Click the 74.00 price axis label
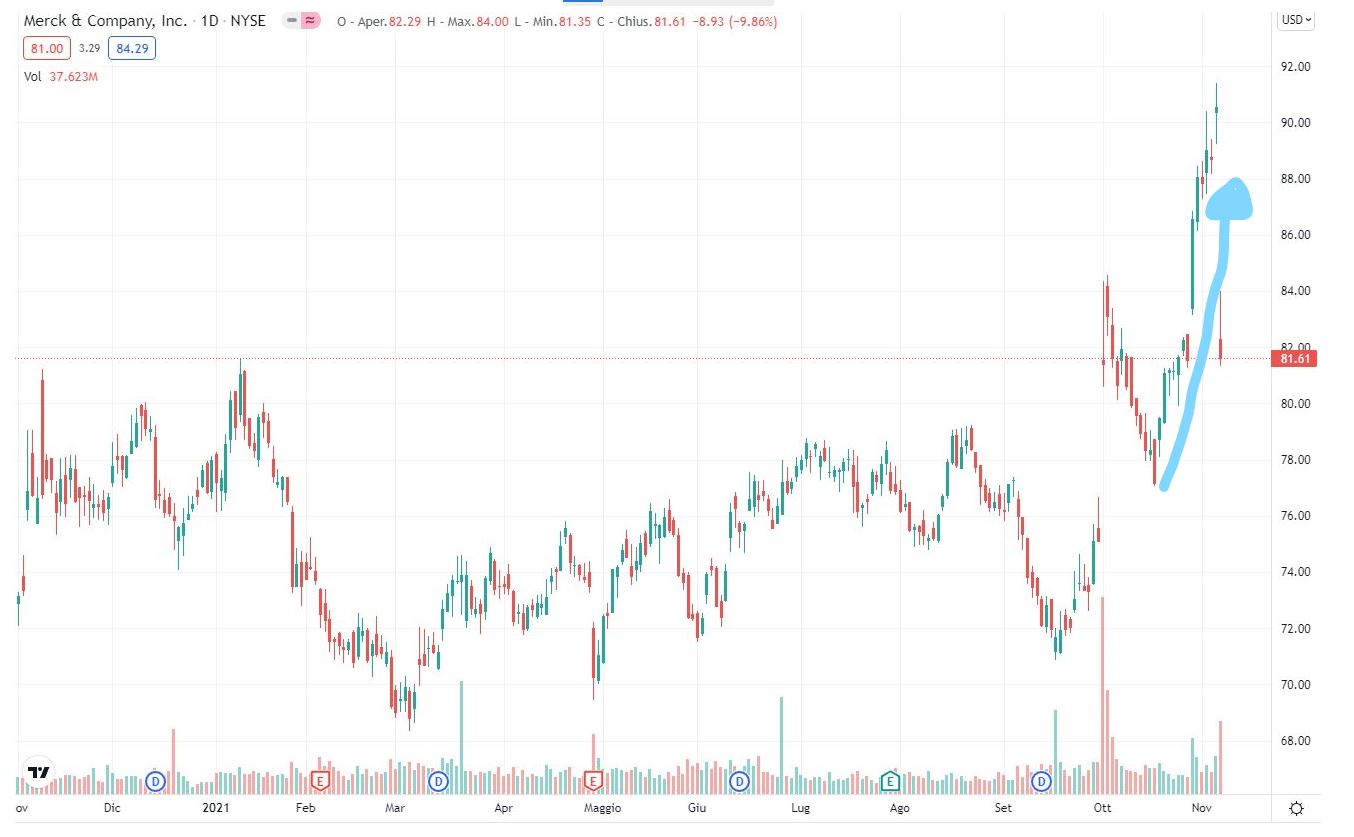 click(x=1295, y=572)
